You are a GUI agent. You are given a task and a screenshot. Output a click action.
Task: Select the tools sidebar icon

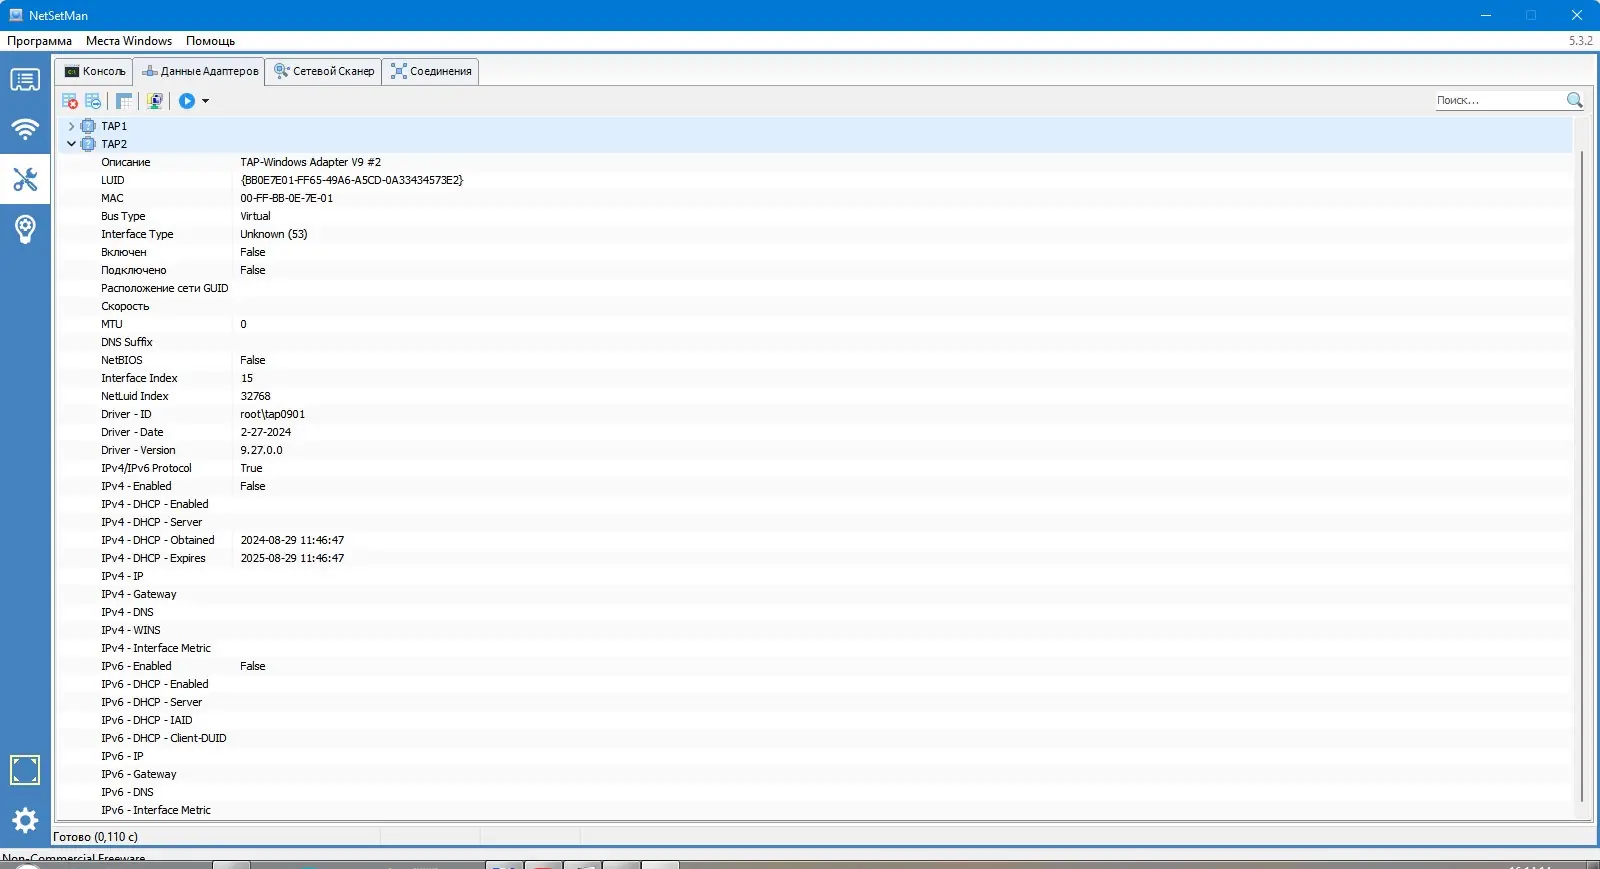(25, 179)
